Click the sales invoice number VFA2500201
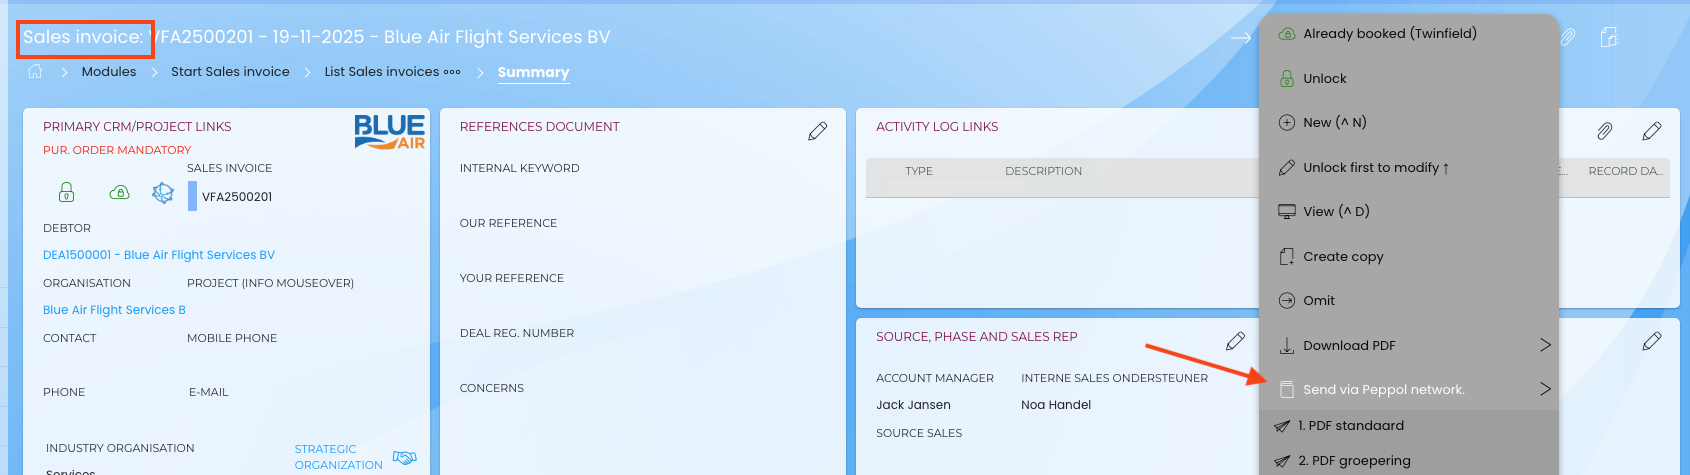The width and height of the screenshot is (1690, 475). (x=237, y=197)
